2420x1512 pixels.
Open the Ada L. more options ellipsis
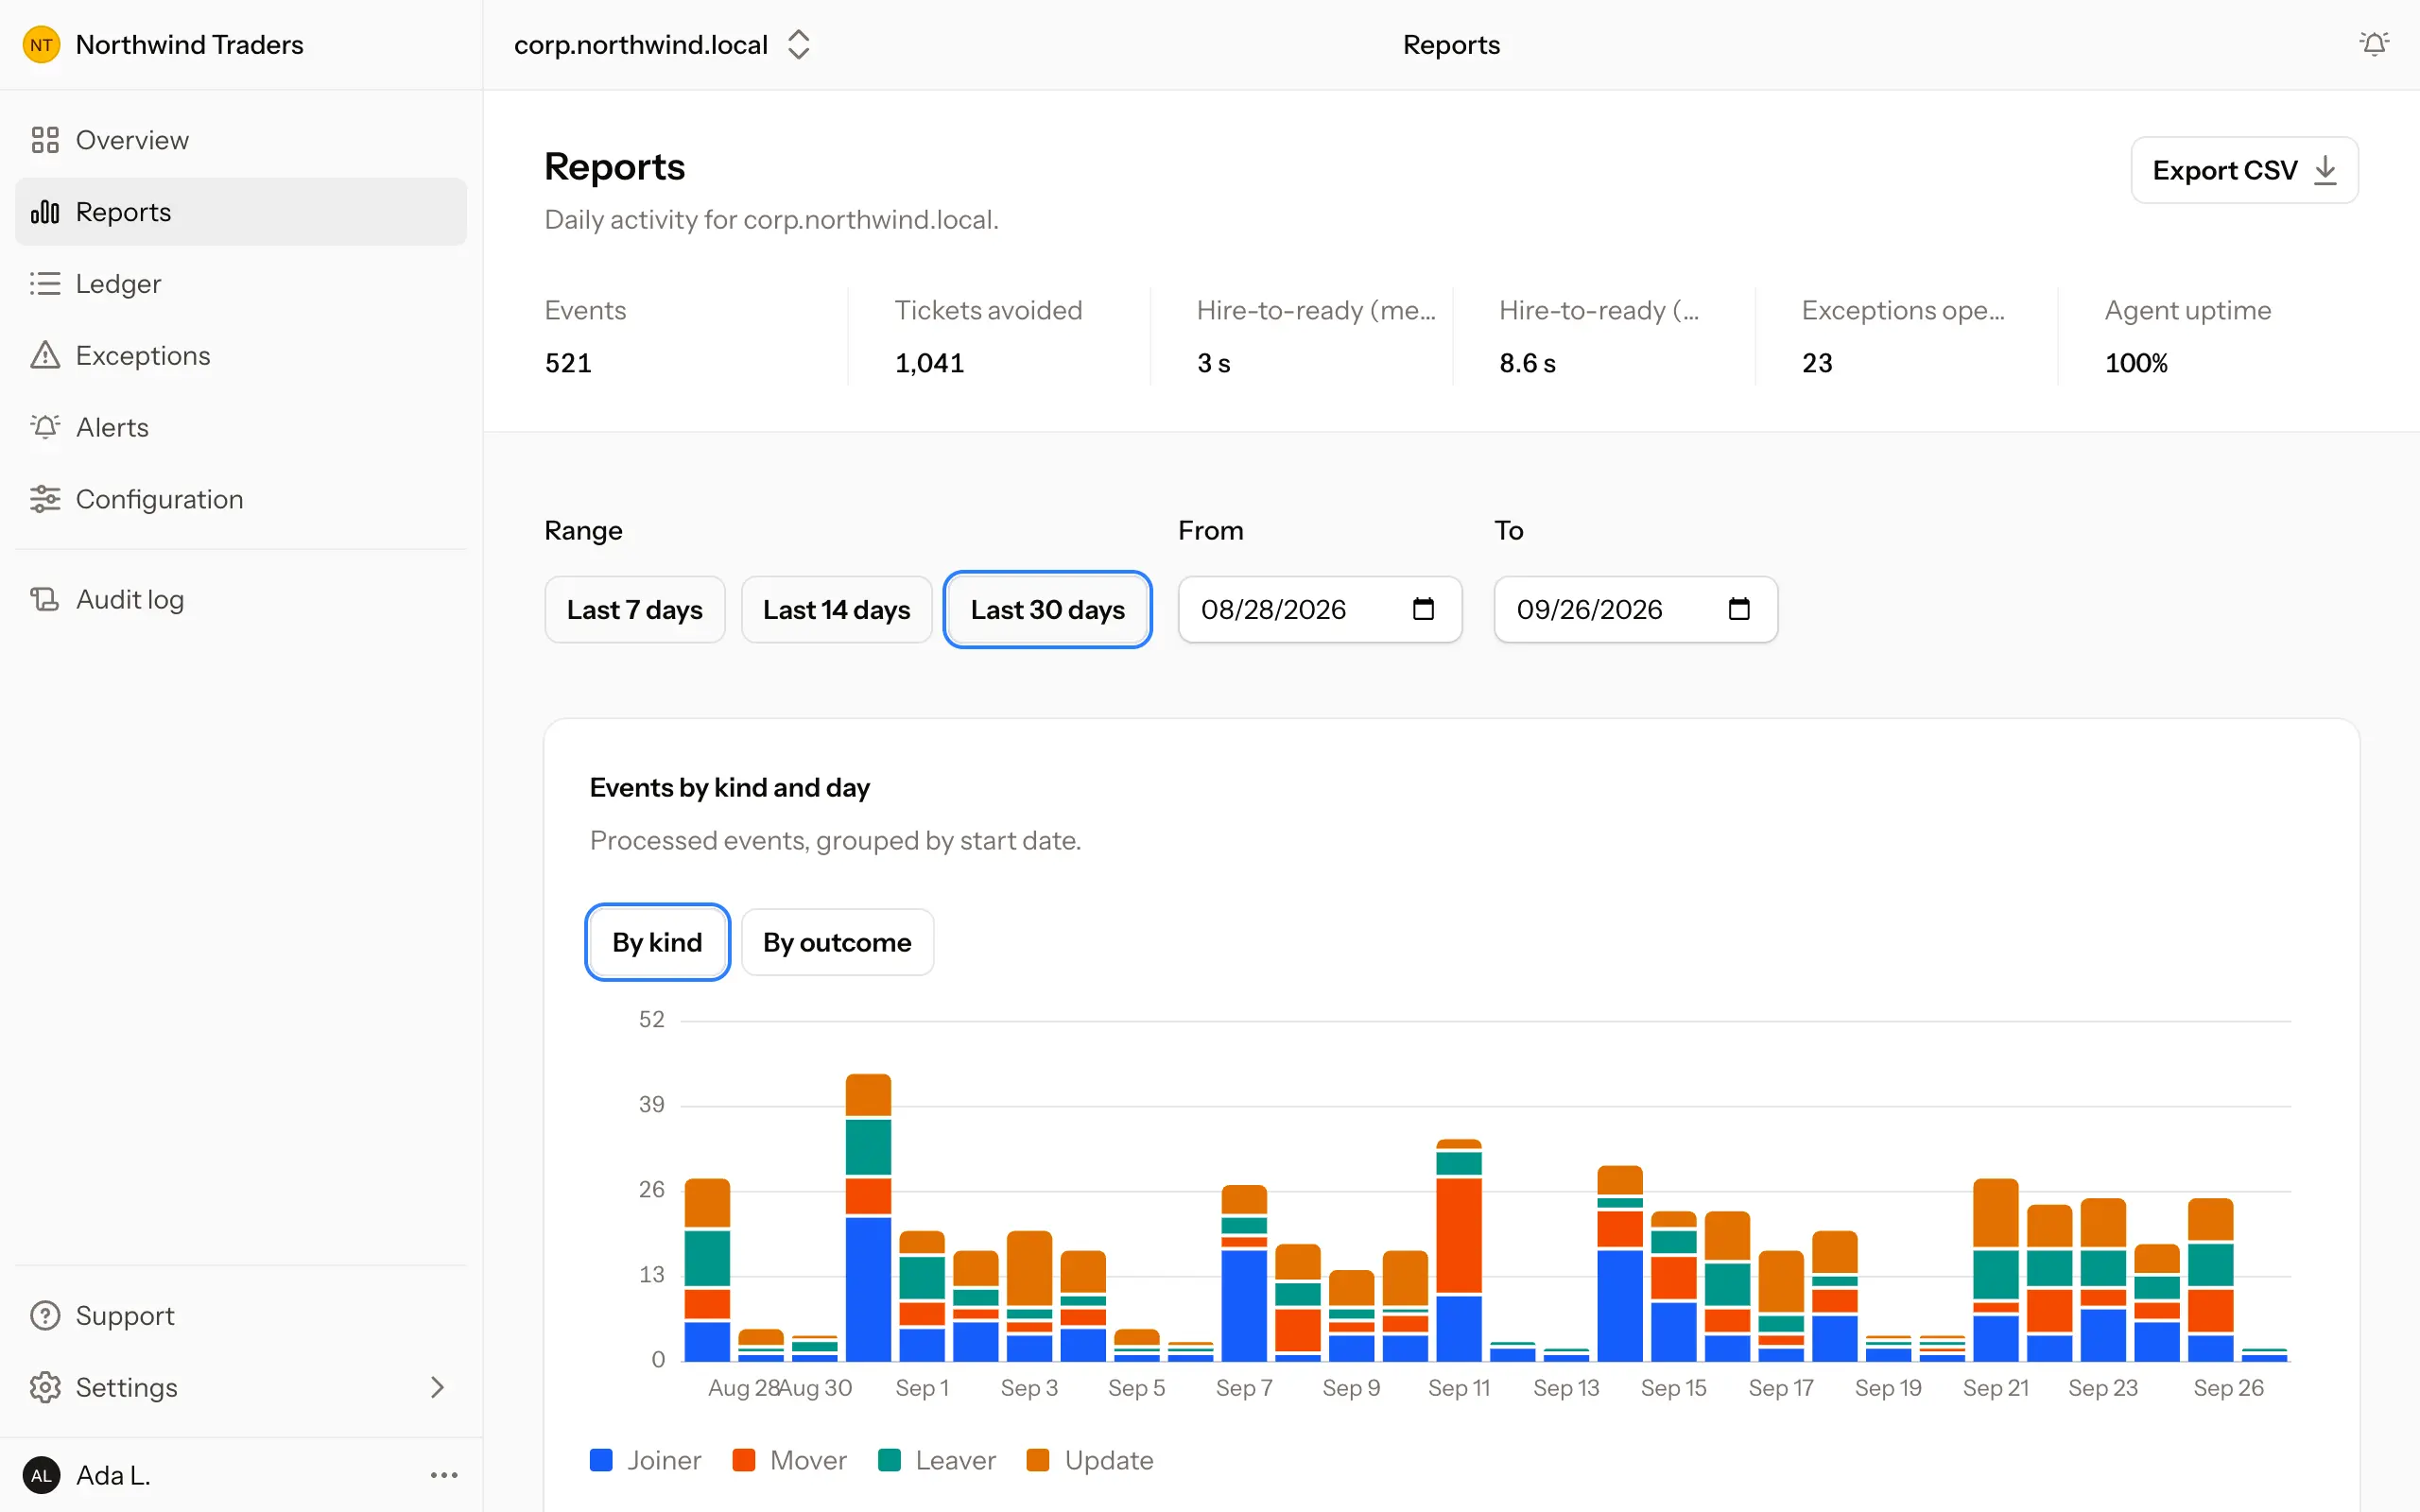[x=444, y=1475]
